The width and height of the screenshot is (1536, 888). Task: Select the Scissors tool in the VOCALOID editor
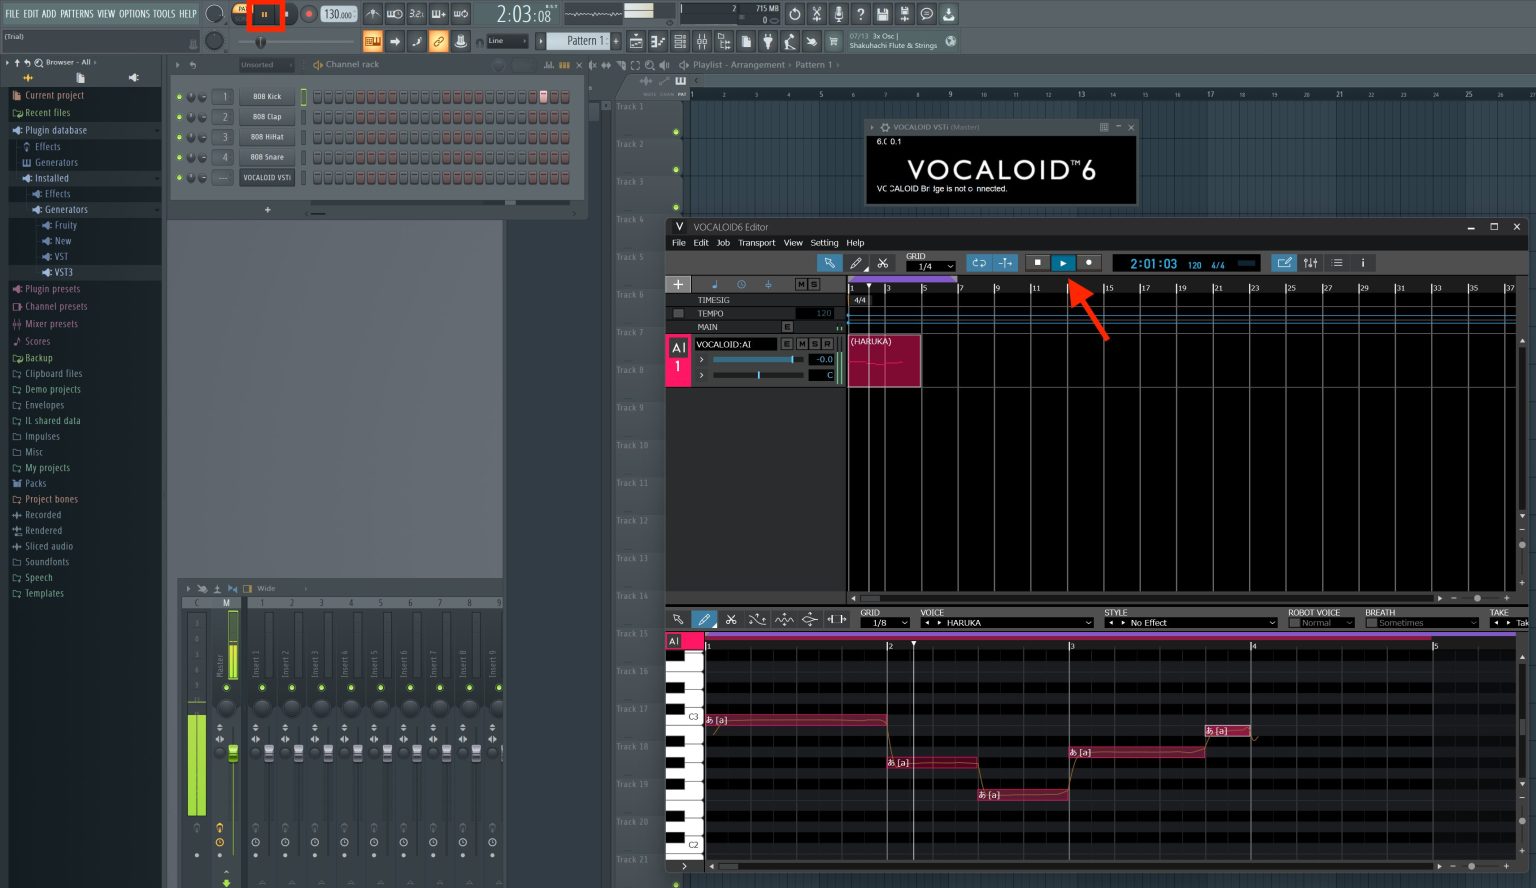tap(883, 263)
